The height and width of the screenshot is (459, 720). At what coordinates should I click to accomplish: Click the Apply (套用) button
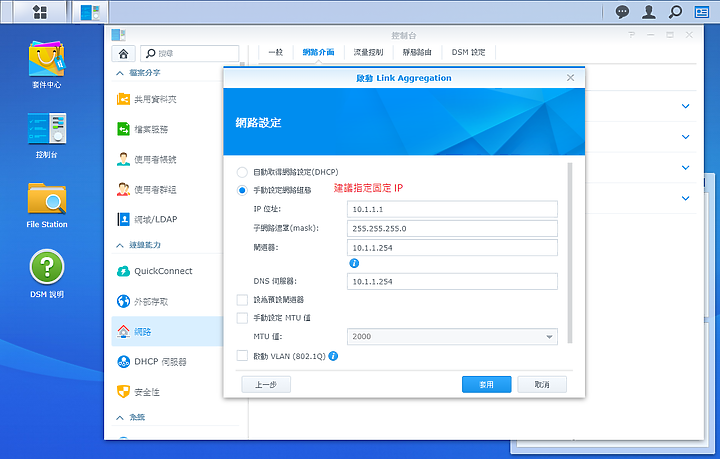coord(487,385)
